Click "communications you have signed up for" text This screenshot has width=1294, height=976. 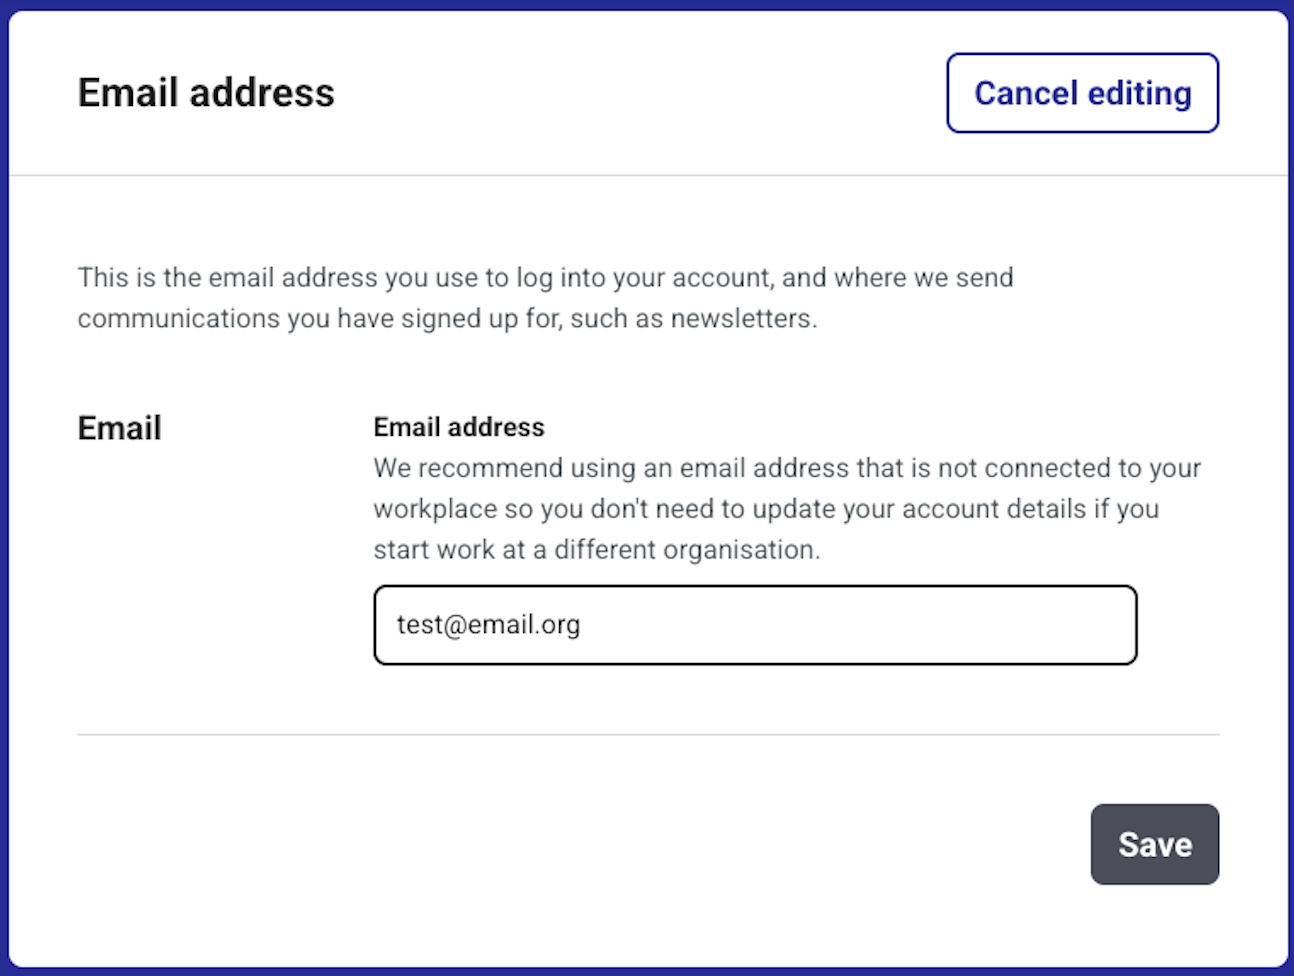[x=319, y=319]
